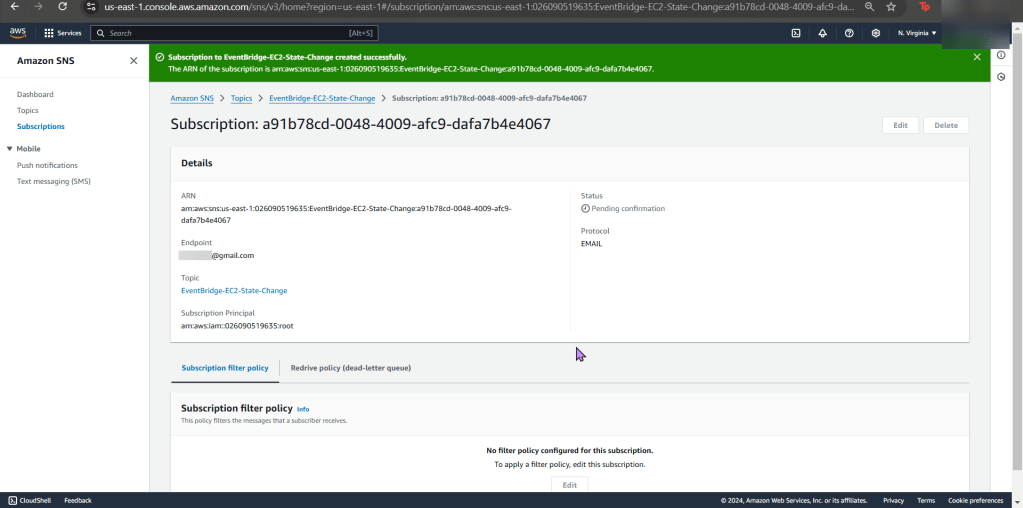Click the AWS logo home icon
This screenshot has width=1023, height=508.
[x=18, y=33]
